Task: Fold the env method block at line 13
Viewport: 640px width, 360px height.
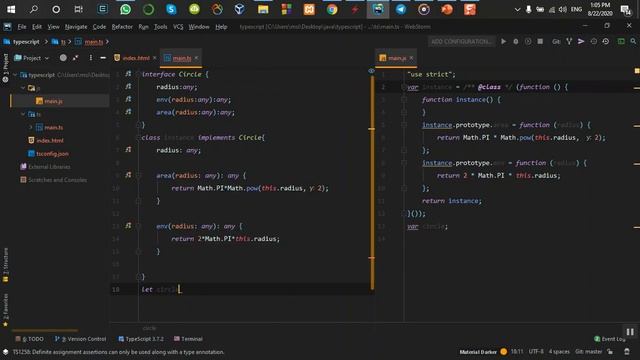Action: tap(138, 226)
